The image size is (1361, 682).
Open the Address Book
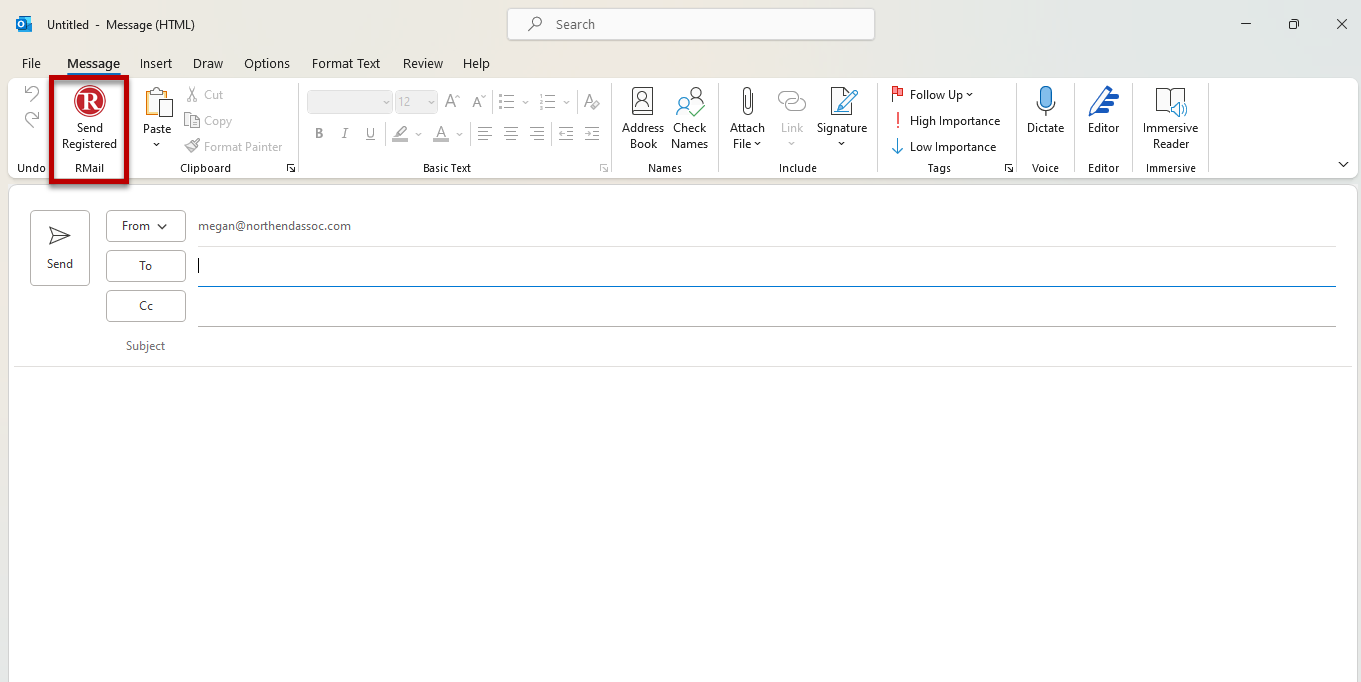643,118
